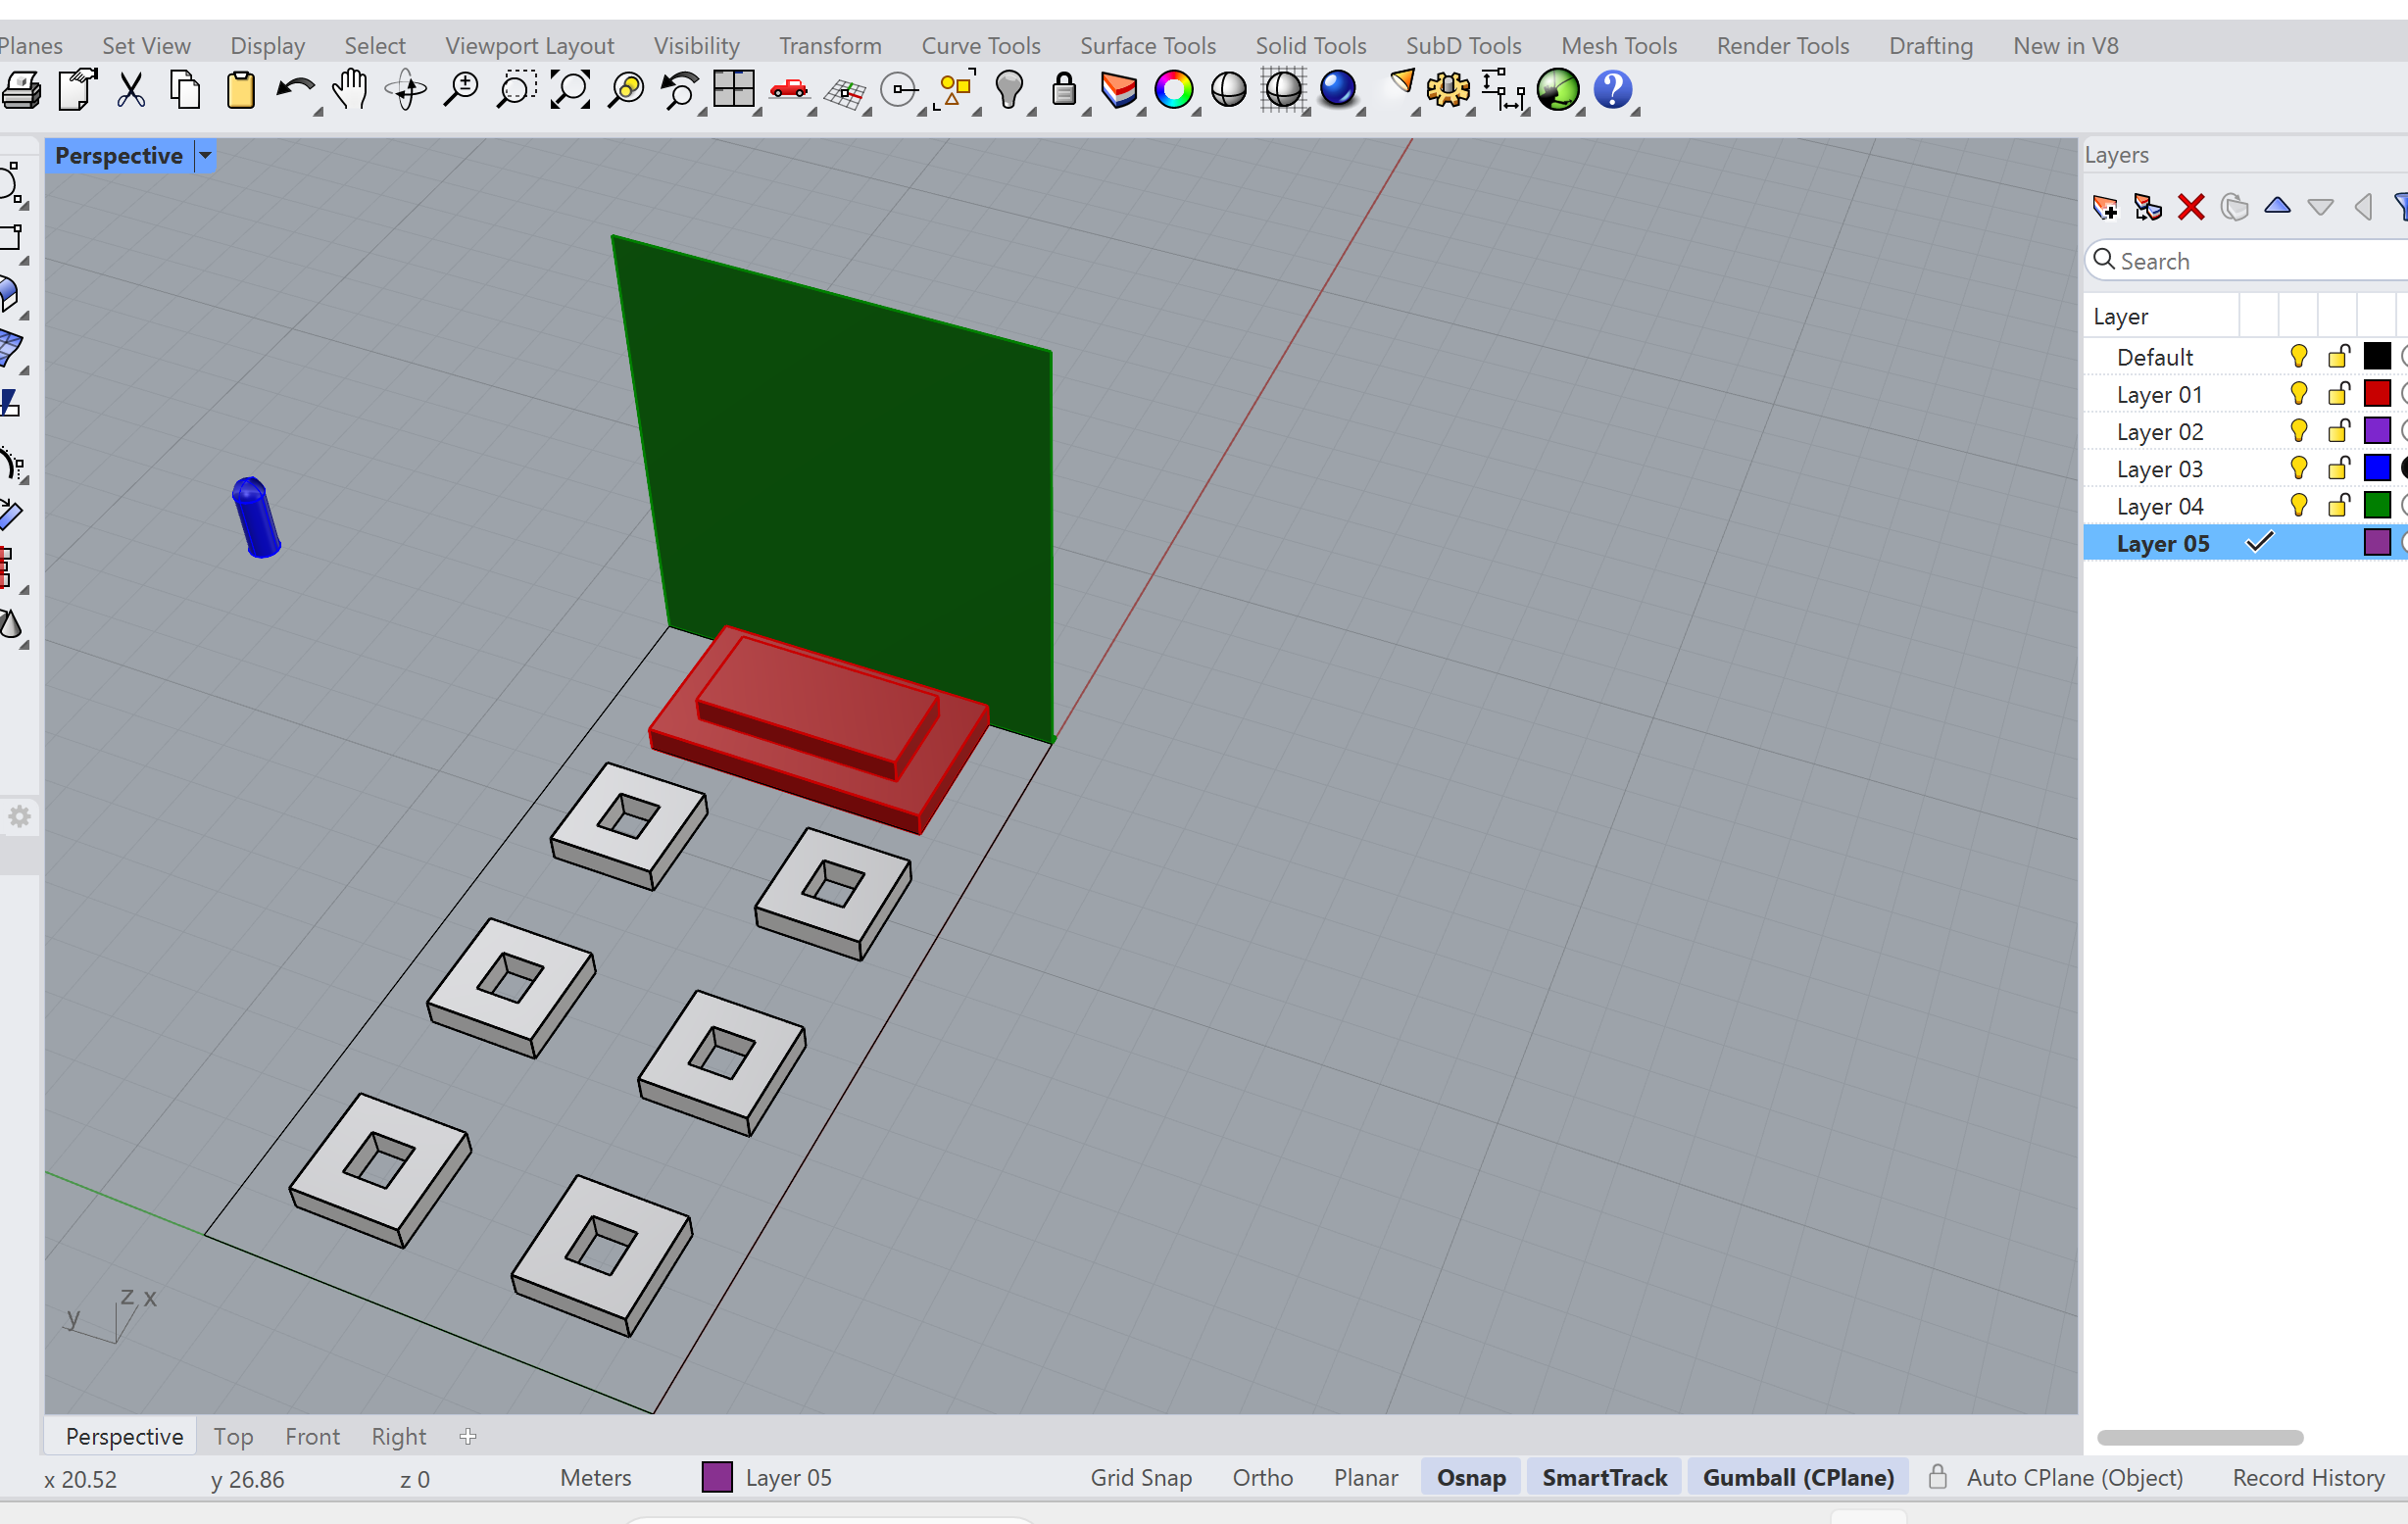Toggle SmartTrack in status bar

point(1604,1477)
